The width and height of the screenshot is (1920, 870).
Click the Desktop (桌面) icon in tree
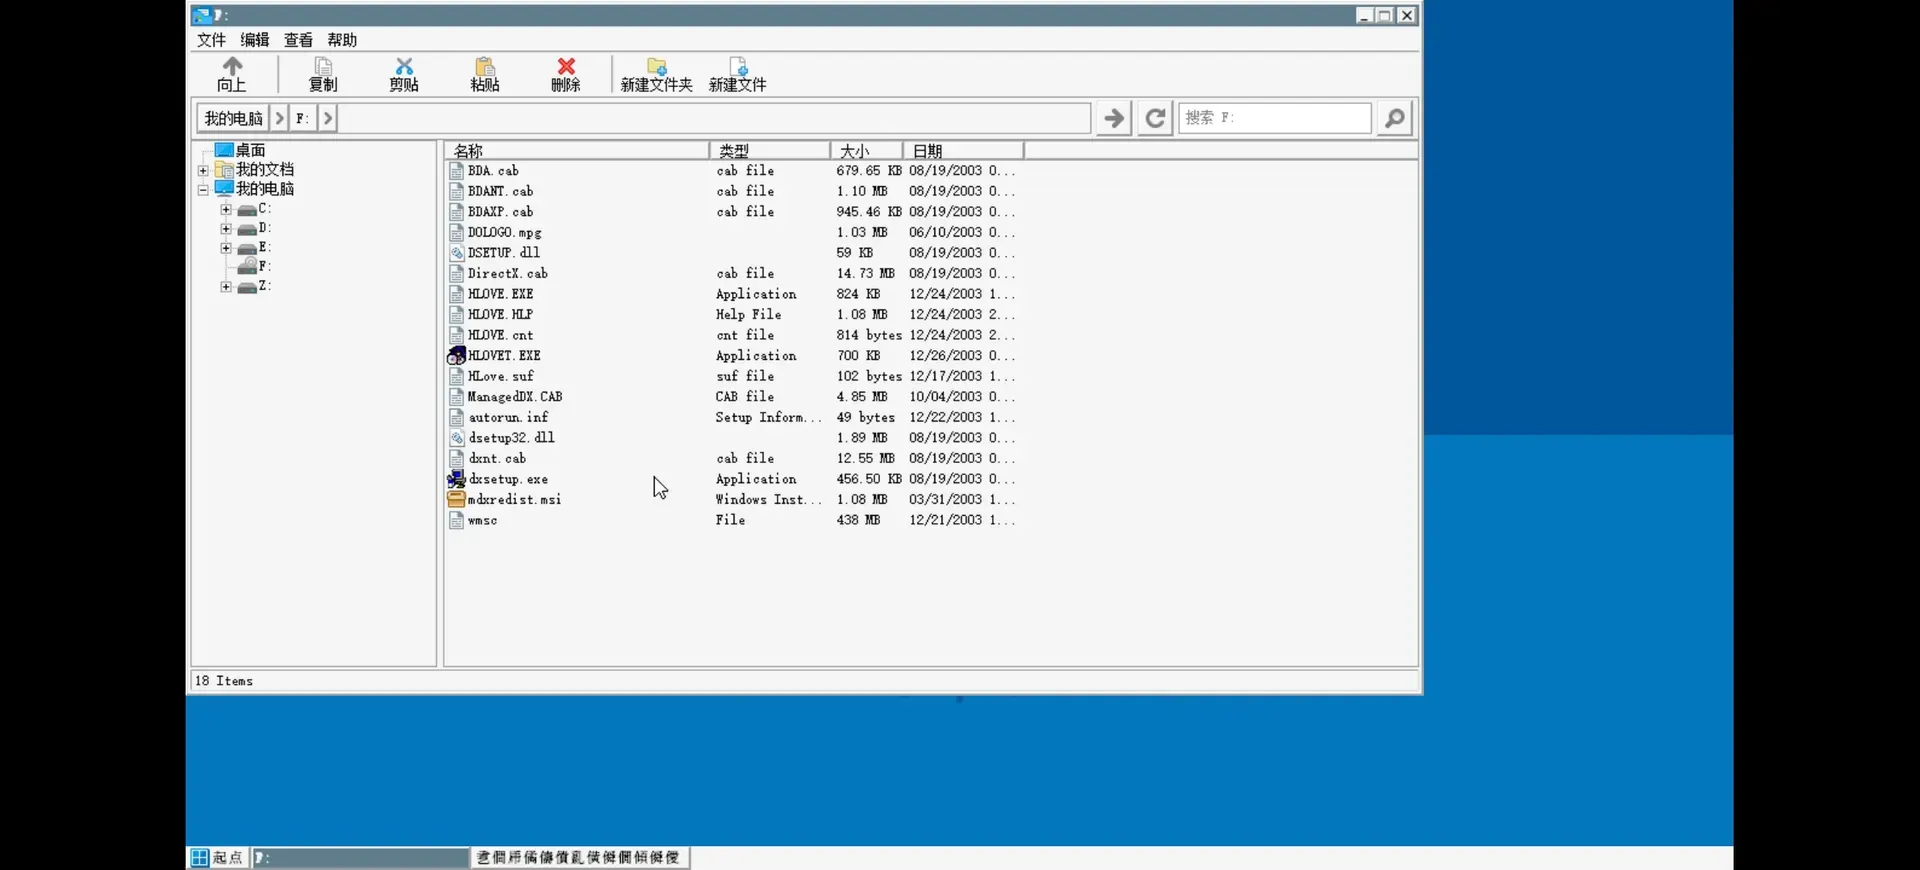pyautogui.click(x=224, y=150)
